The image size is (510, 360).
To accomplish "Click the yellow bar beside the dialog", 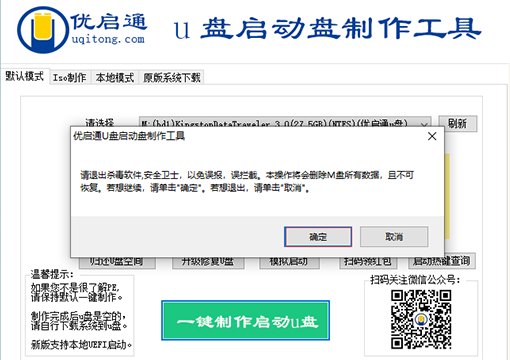I will [x=447, y=196].
